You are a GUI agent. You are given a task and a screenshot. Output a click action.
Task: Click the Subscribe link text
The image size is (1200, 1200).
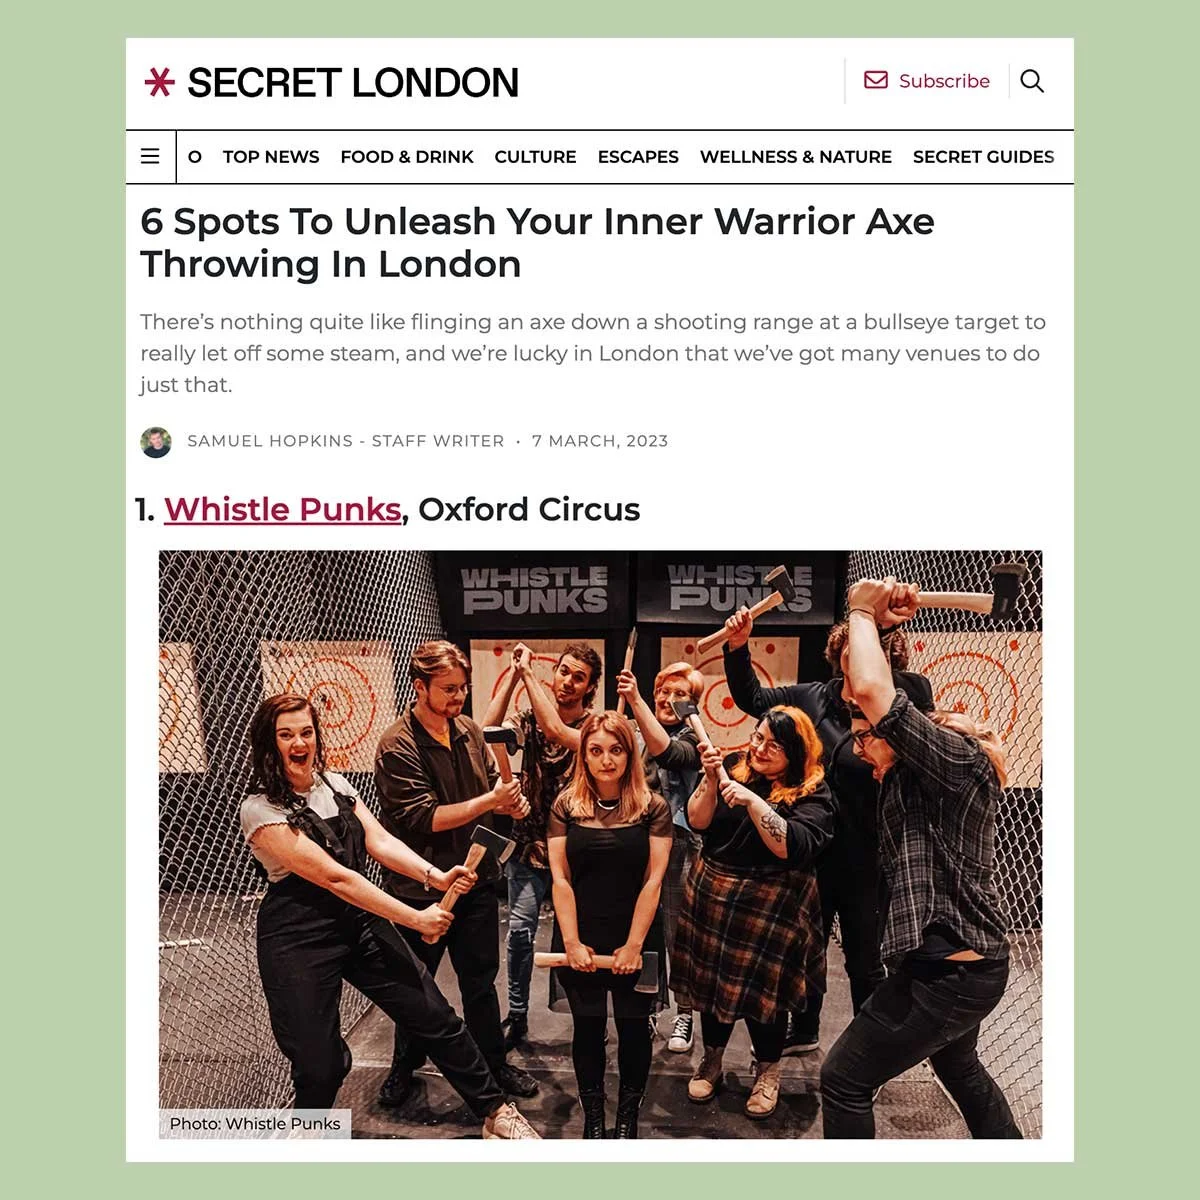pyautogui.click(x=944, y=81)
